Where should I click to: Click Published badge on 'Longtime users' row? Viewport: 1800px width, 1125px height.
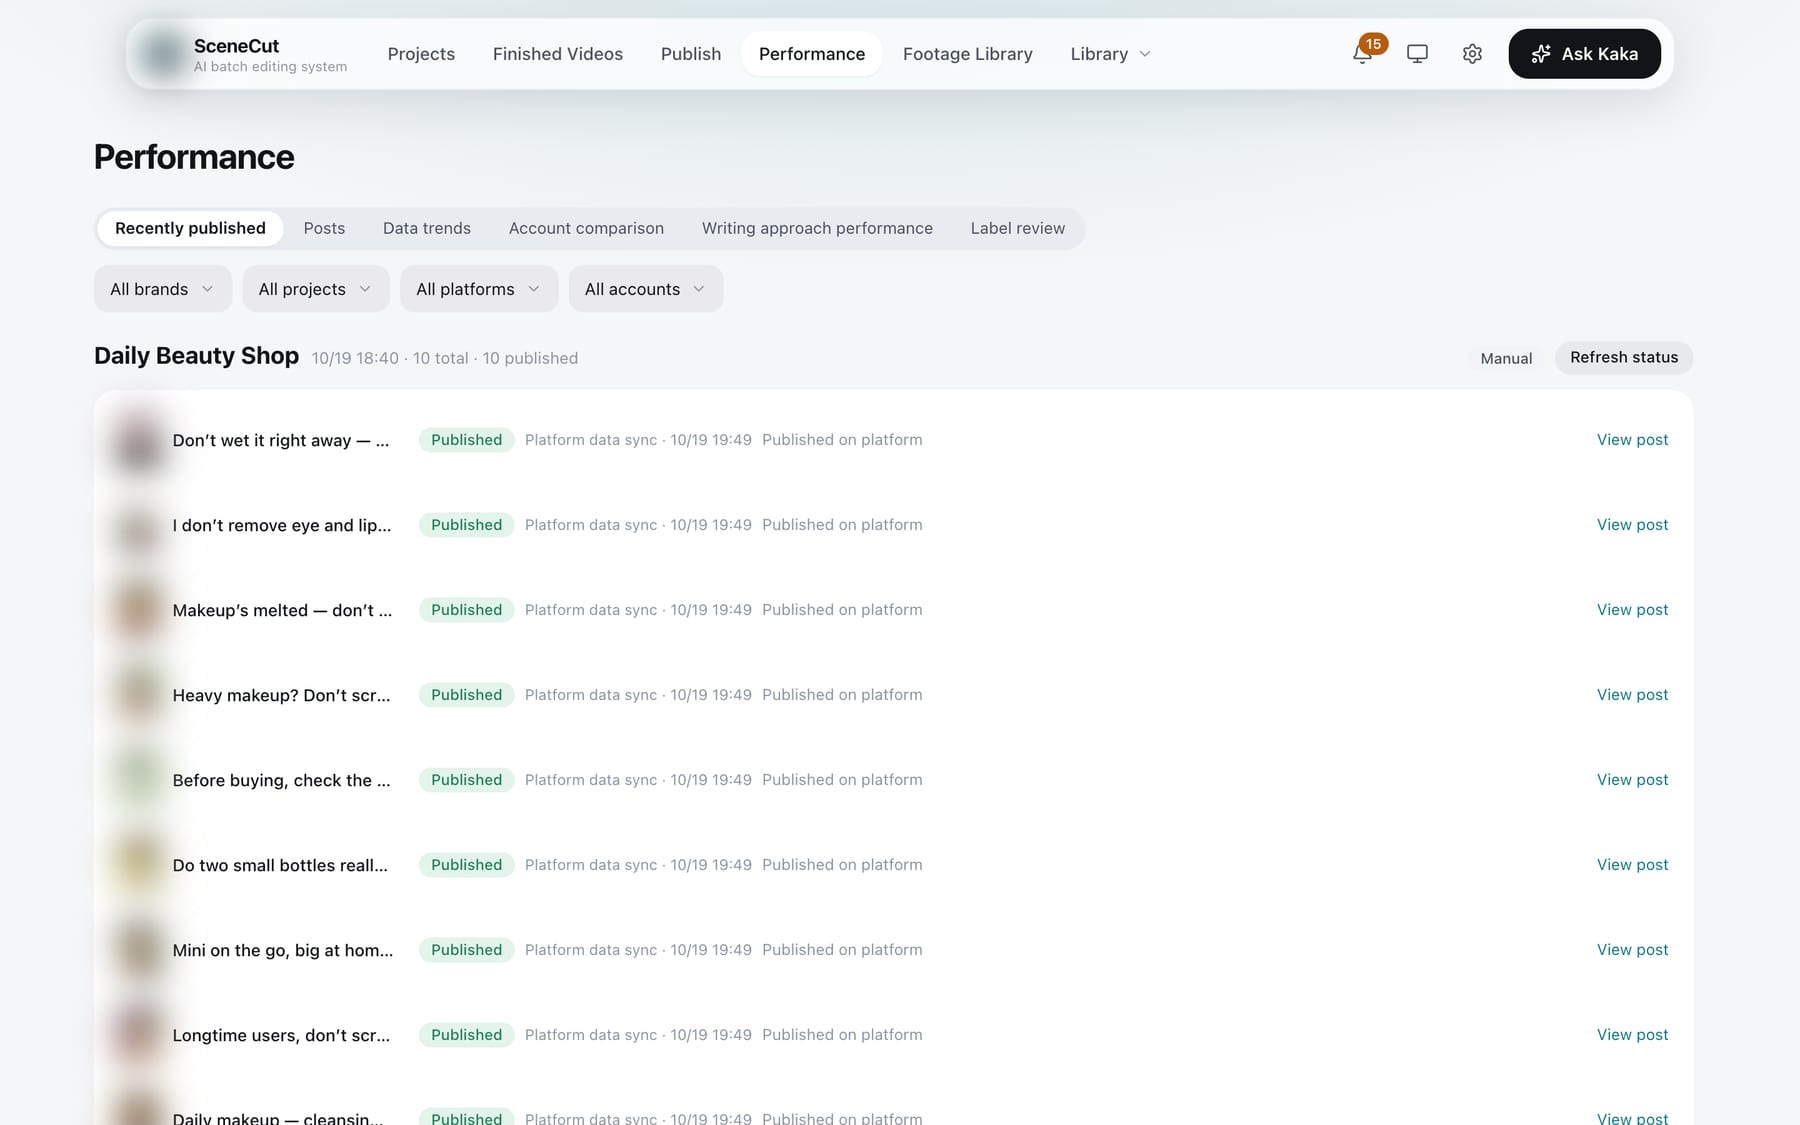click(466, 1035)
